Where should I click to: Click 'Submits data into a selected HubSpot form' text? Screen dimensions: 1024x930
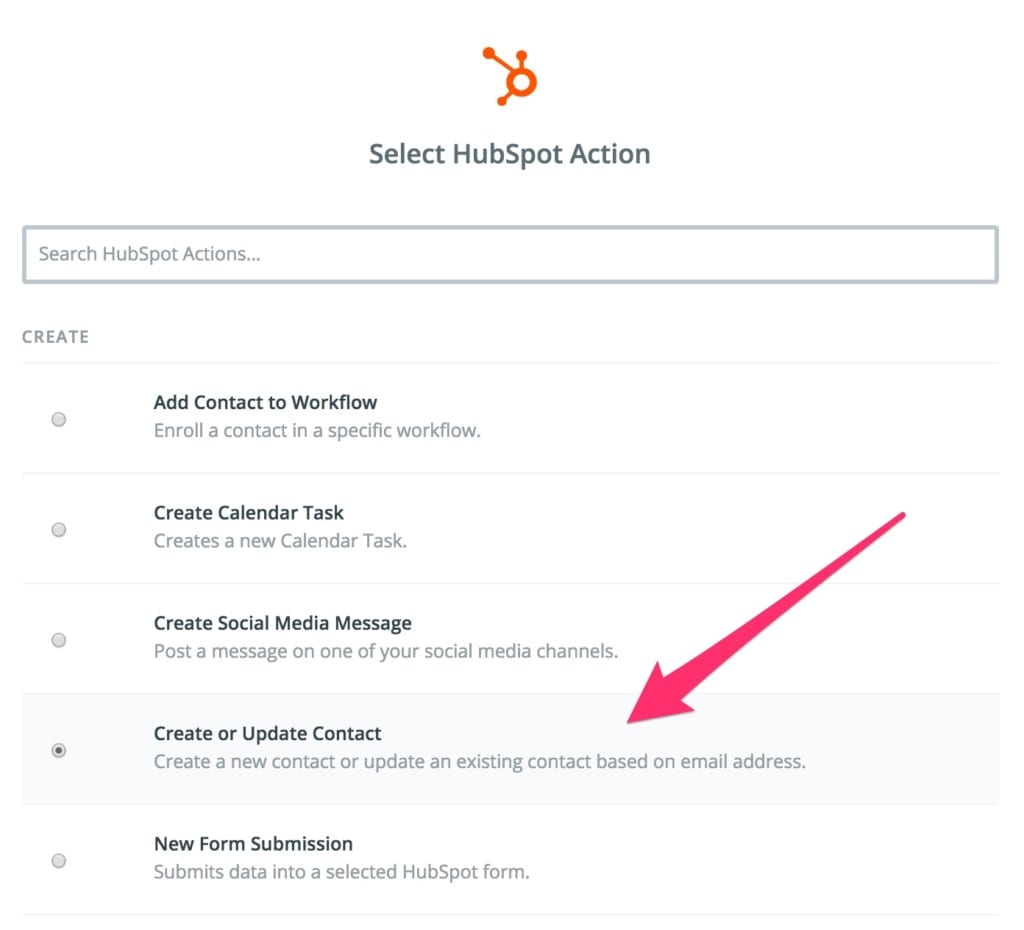pos(342,872)
